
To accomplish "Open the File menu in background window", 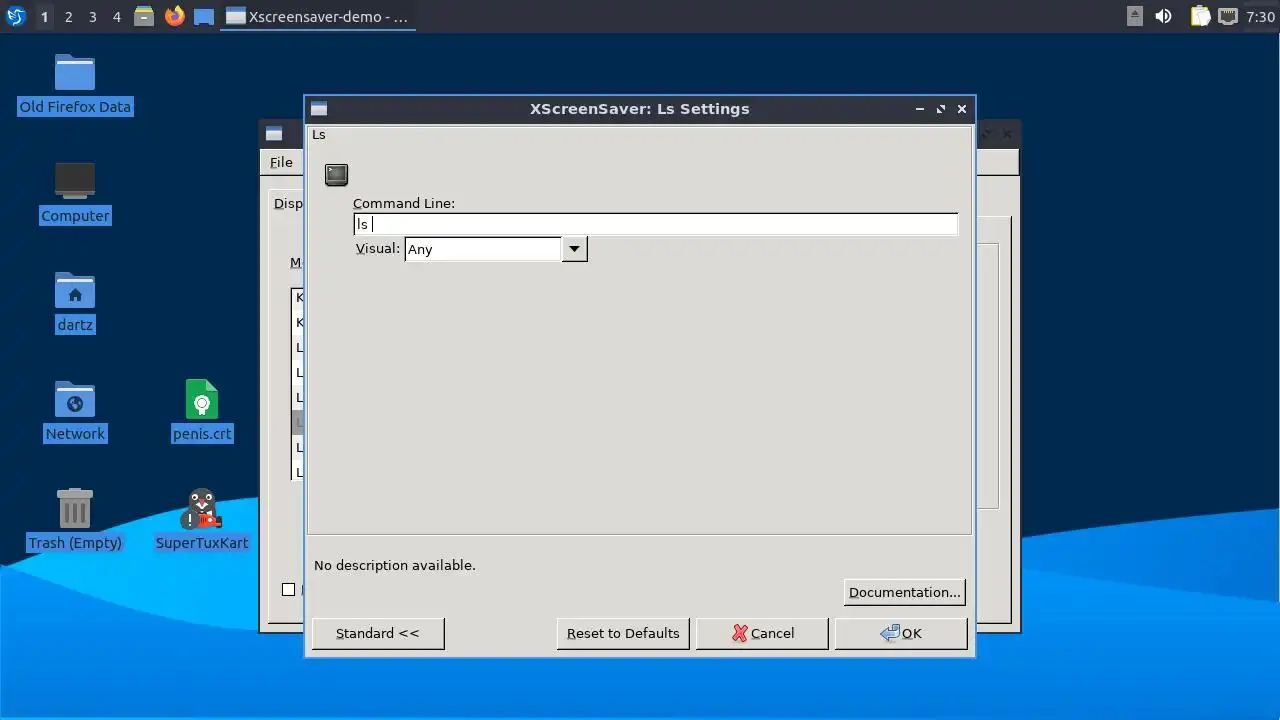I will pos(281,162).
